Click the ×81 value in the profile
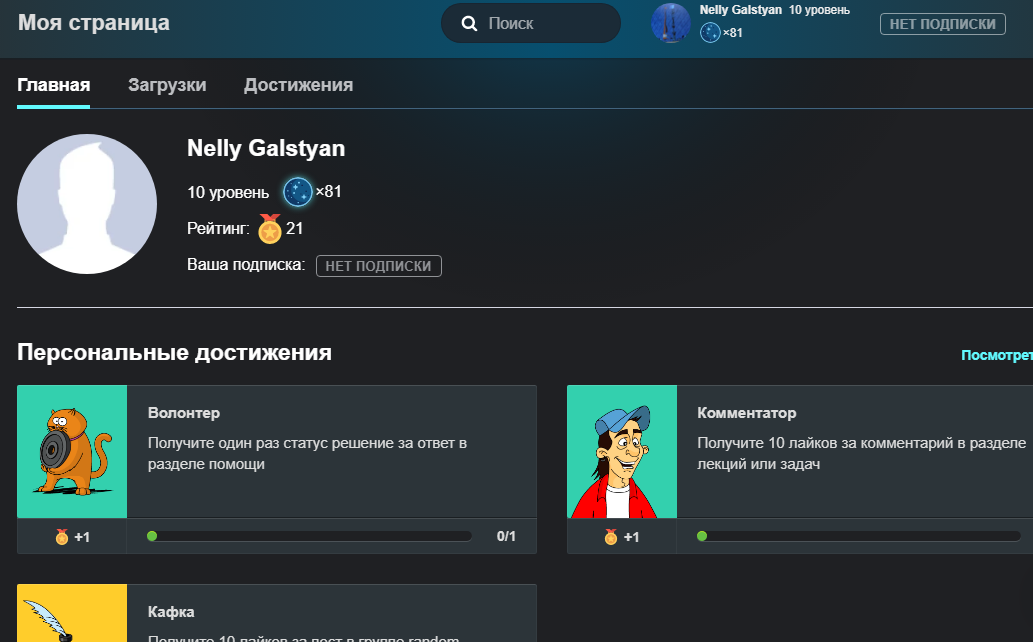This screenshot has height=642, width=1033. [x=329, y=192]
